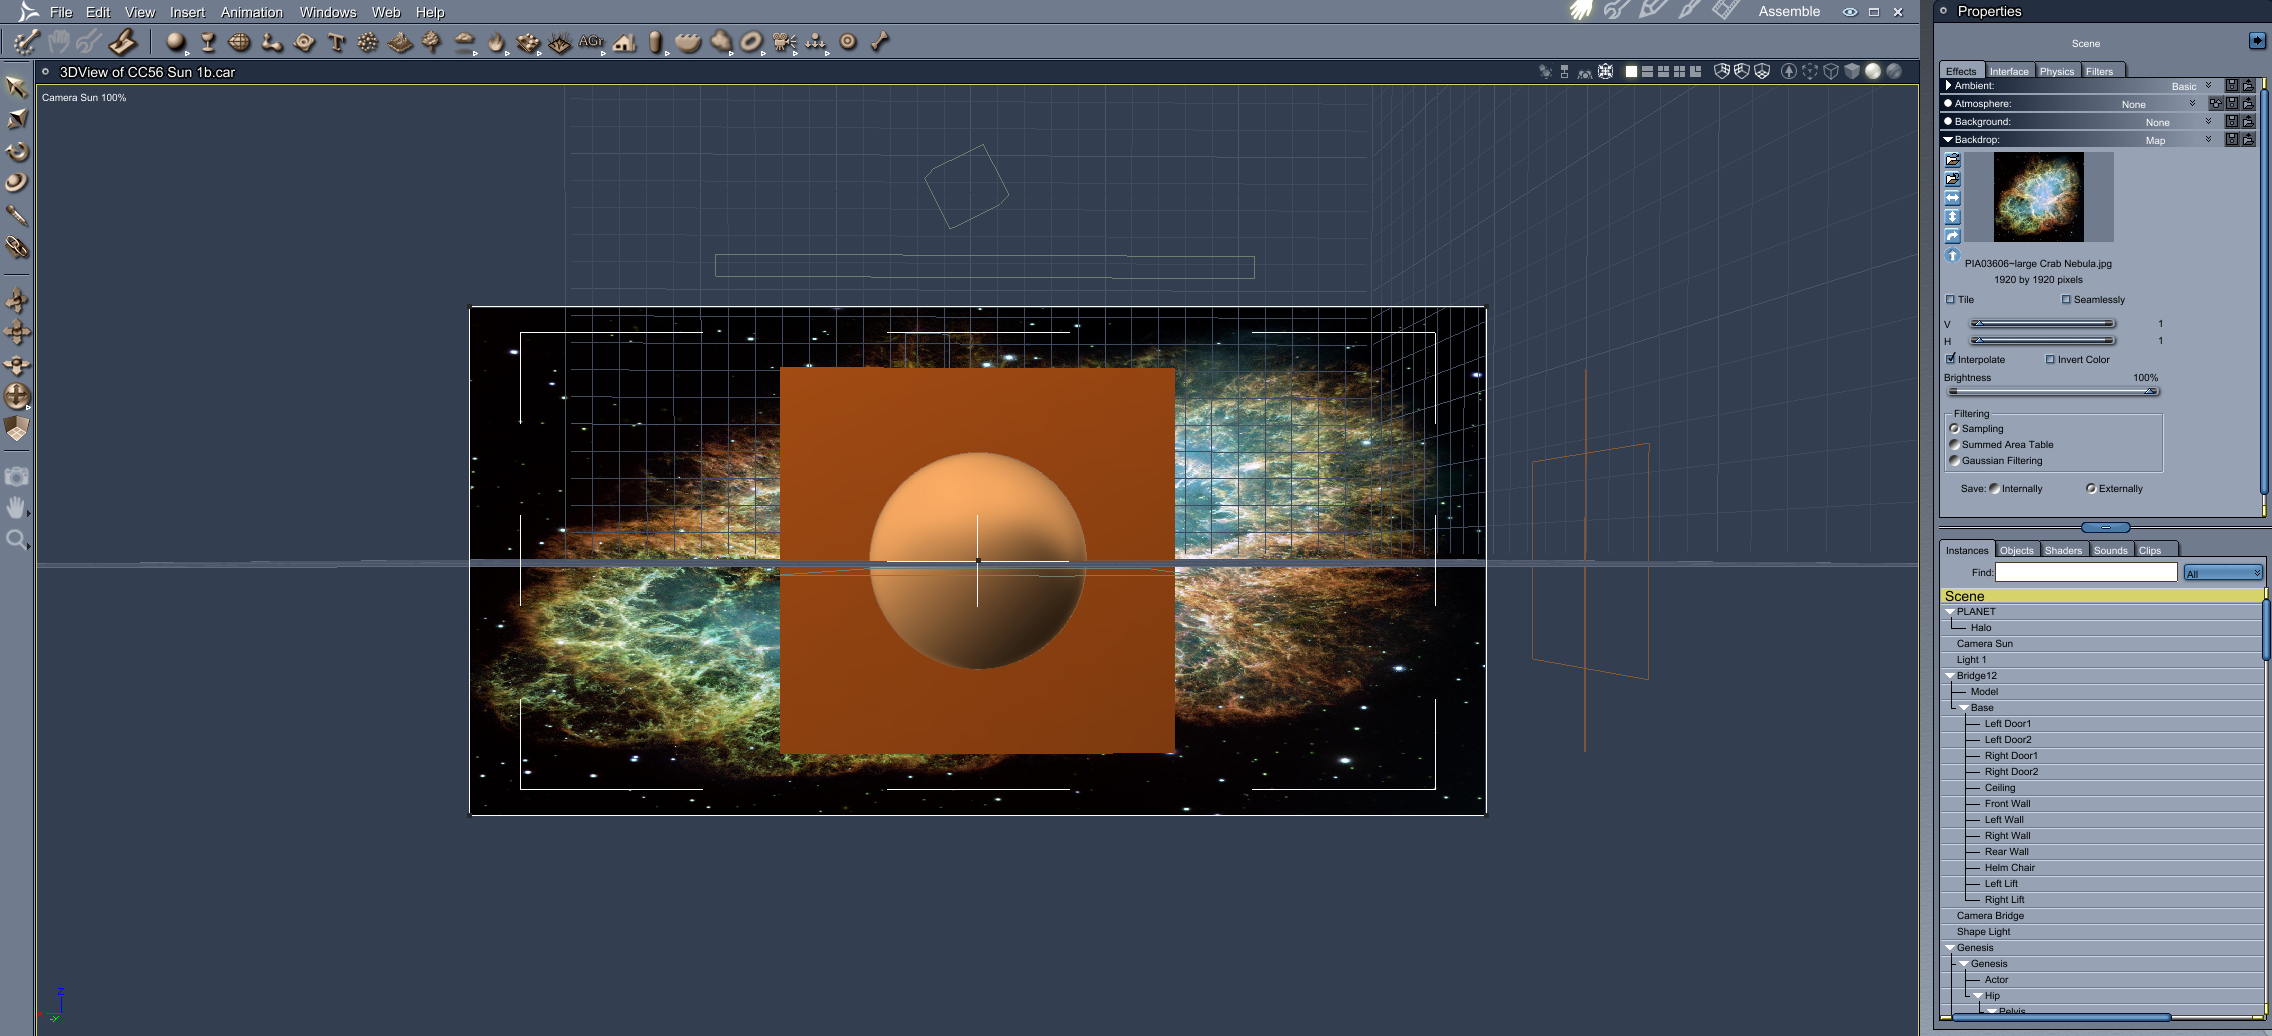Click the camera icon in the left toolbar
Screen dimensions: 2272x1036
click(16, 476)
